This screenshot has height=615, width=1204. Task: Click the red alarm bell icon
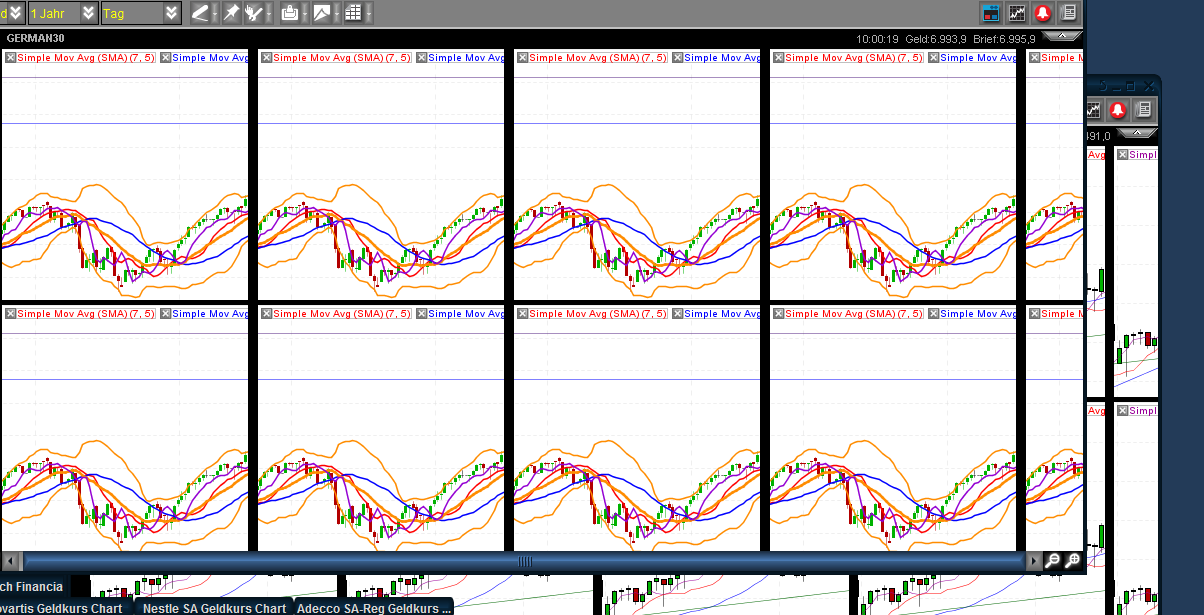pyautogui.click(x=1043, y=13)
